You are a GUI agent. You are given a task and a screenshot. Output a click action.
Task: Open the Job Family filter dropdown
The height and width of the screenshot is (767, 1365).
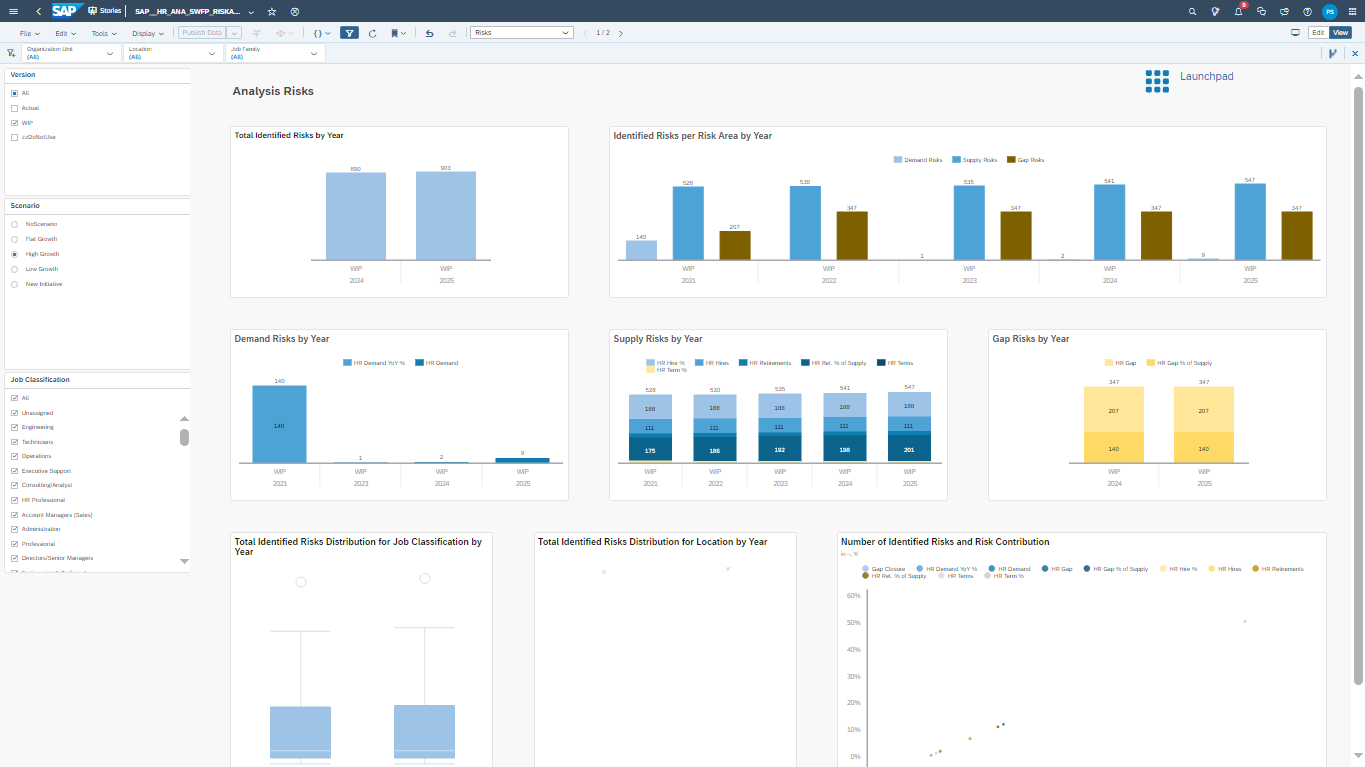coord(275,53)
